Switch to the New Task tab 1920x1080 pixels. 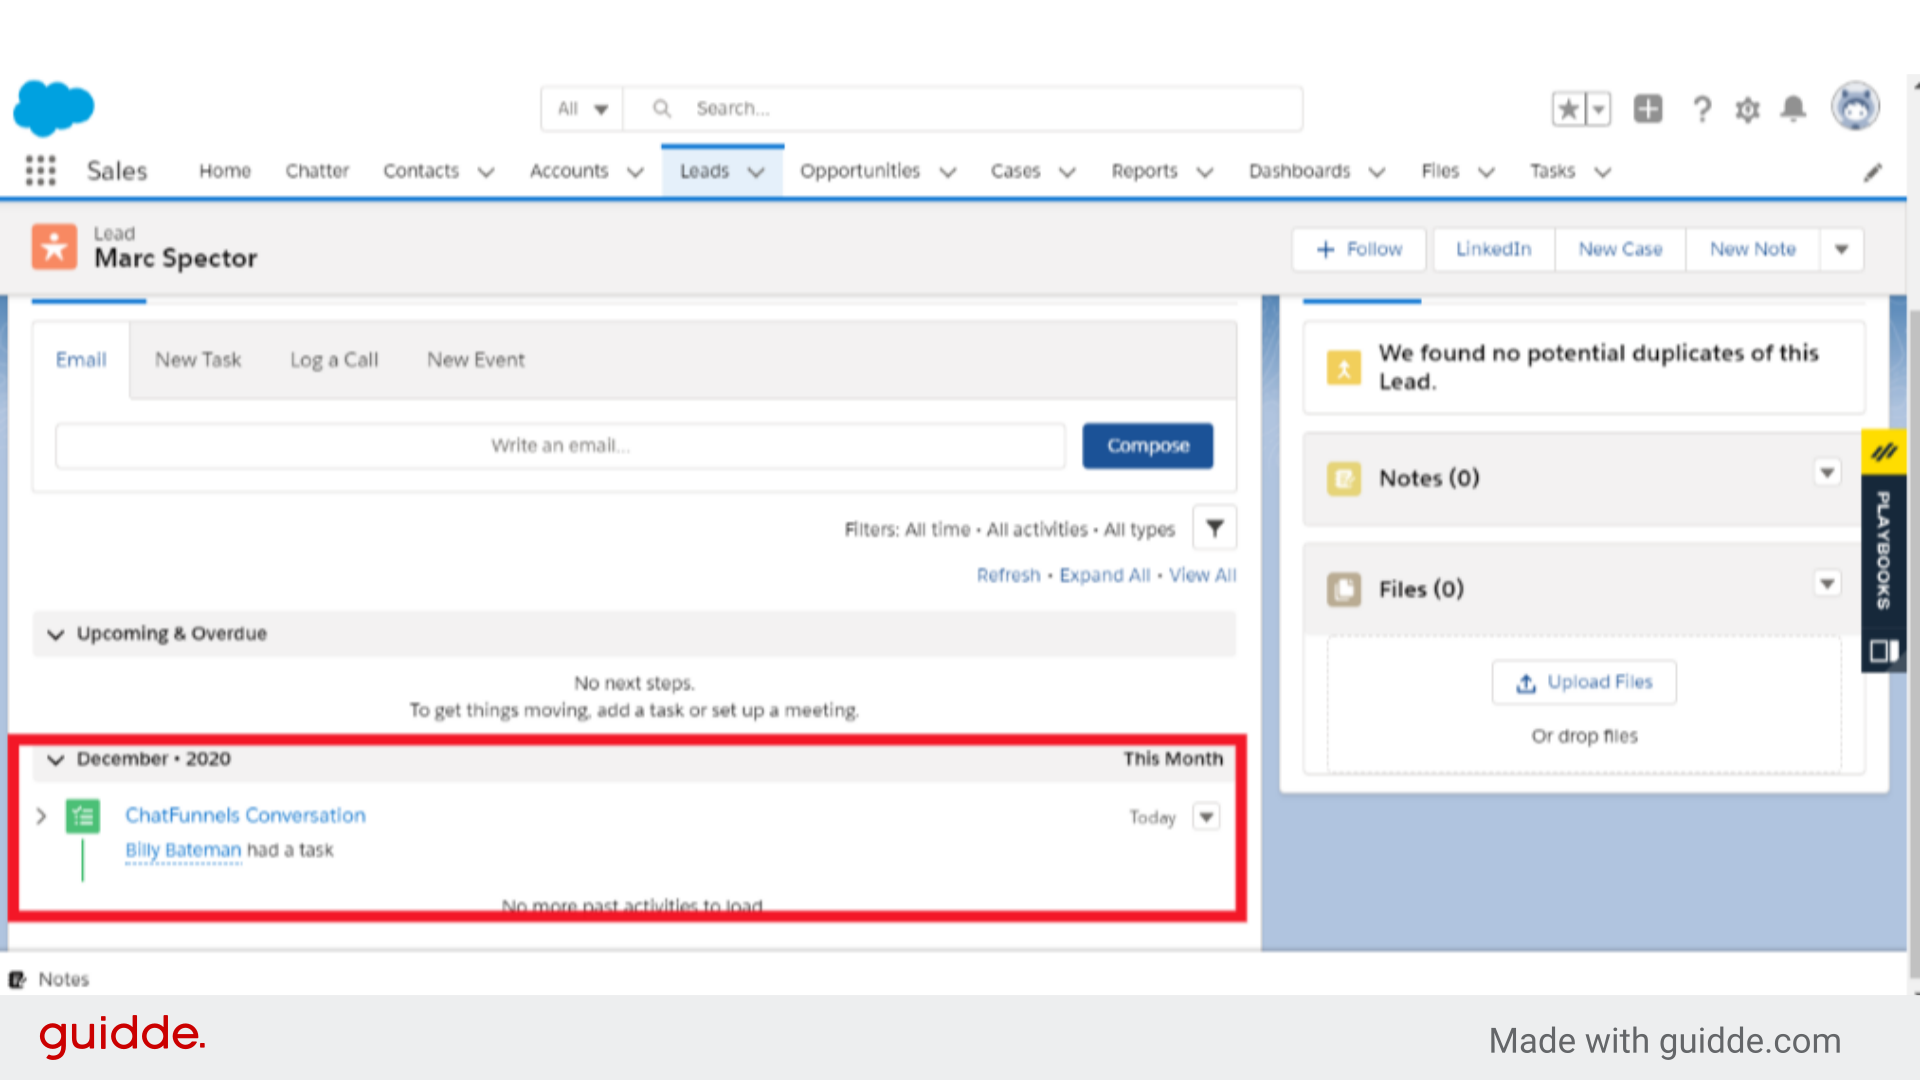point(198,360)
